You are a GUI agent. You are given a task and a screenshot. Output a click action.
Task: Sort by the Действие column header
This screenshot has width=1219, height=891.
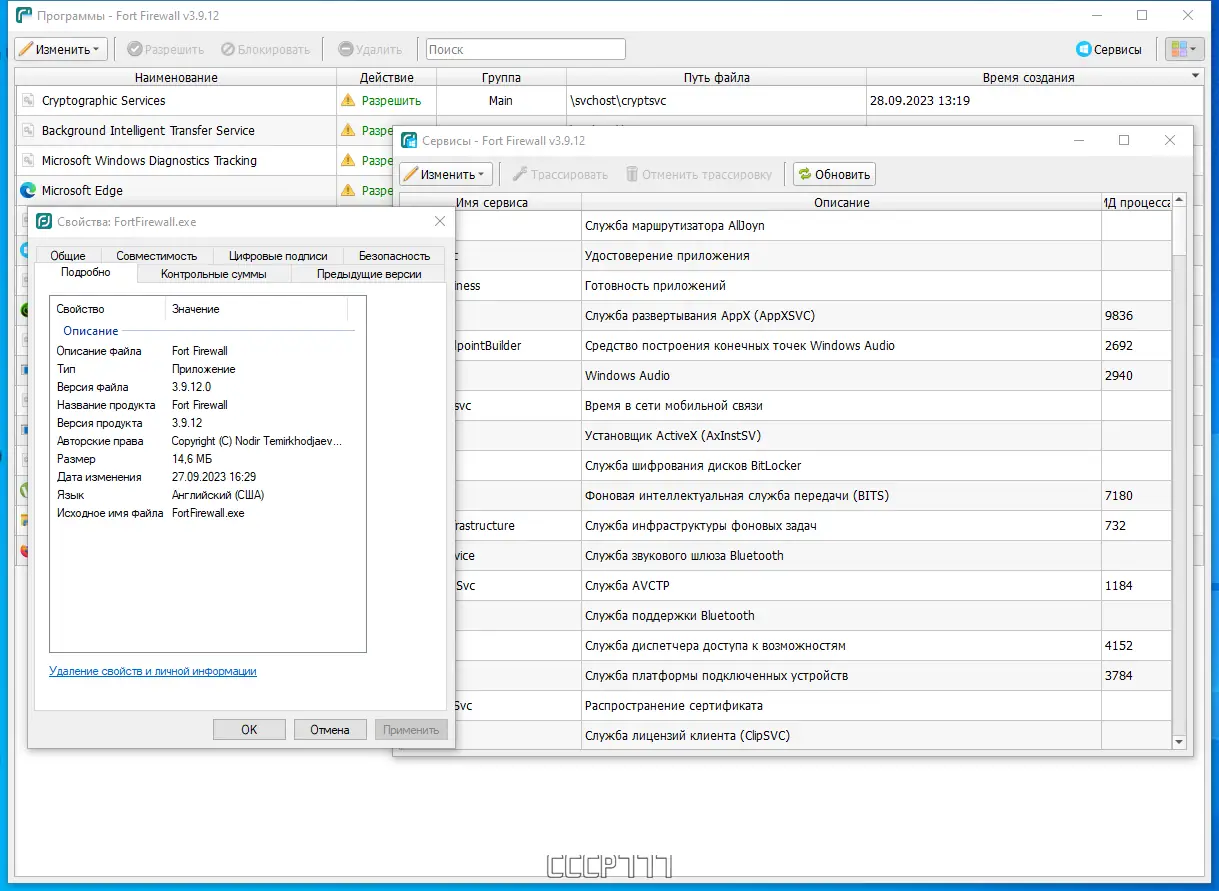pyautogui.click(x=386, y=77)
